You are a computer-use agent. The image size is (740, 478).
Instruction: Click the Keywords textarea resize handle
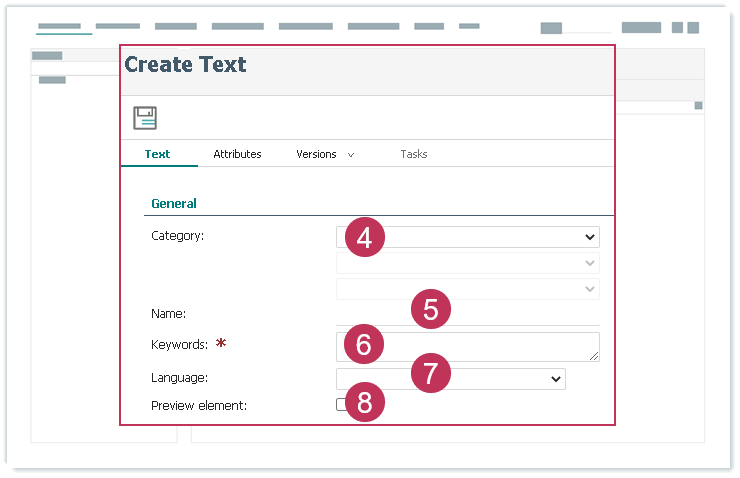(594, 356)
